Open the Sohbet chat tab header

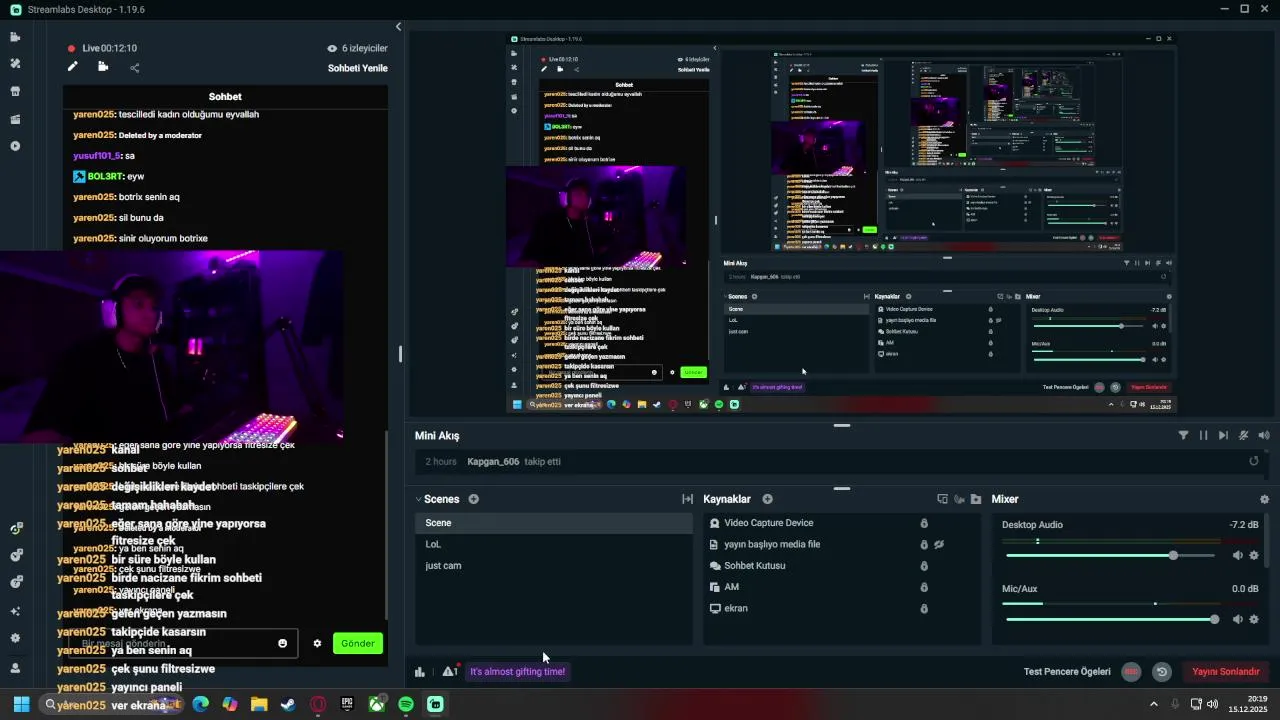pos(225,97)
